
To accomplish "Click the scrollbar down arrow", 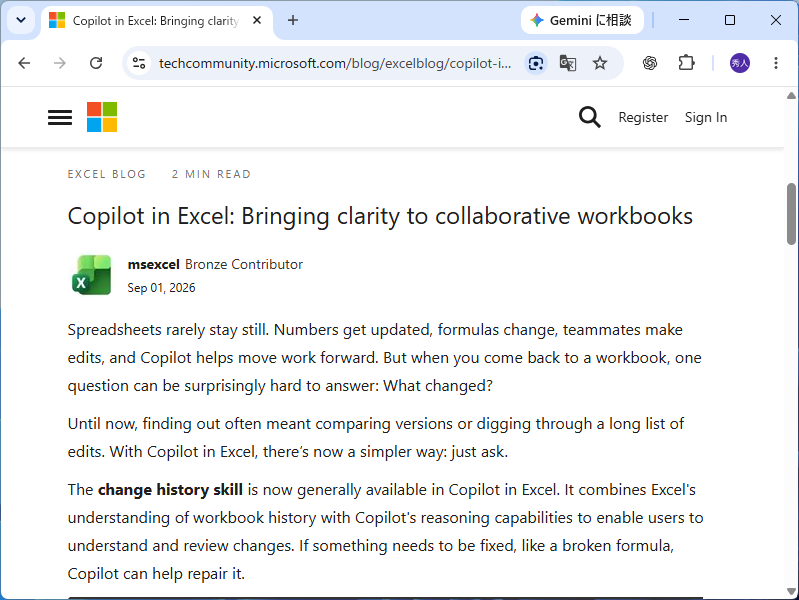I will [x=791, y=591].
